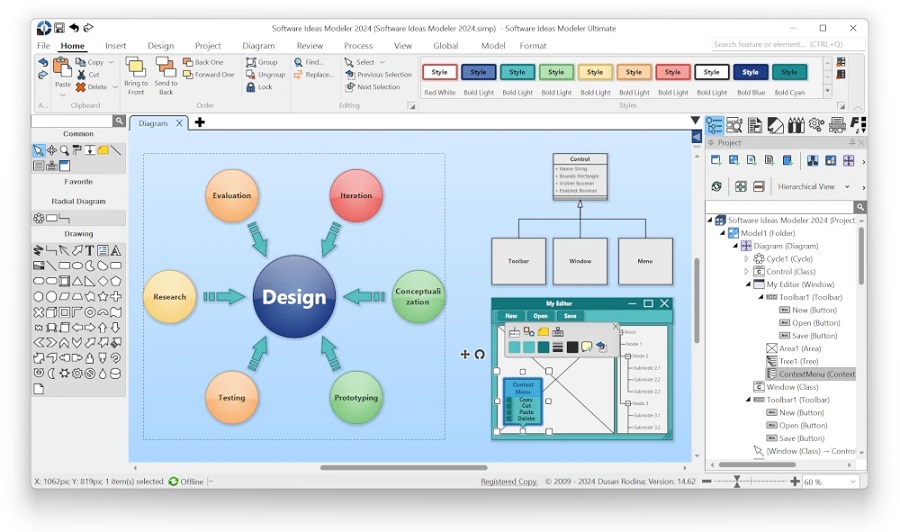Select Area1 (Area) in project tree
Viewport: 900px width, 532px height.
pyautogui.click(x=794, y=348)
